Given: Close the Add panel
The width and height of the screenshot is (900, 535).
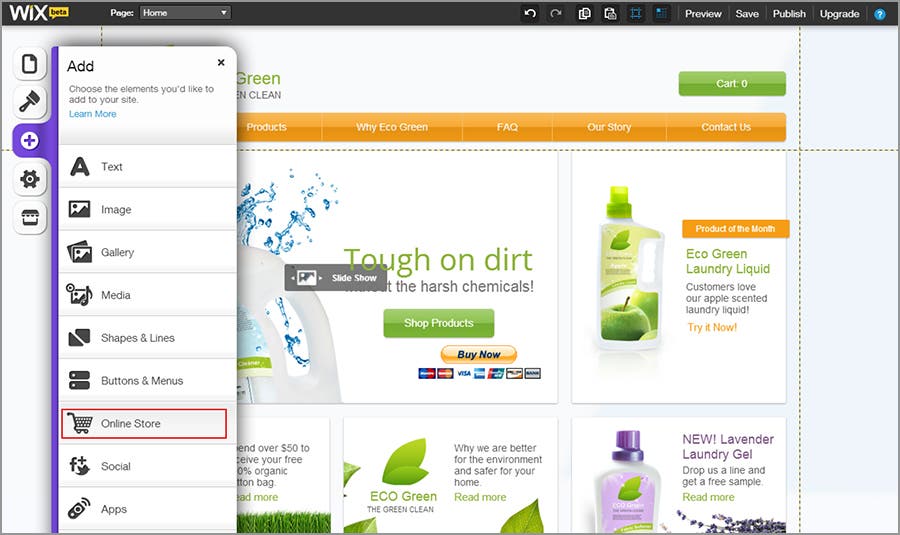Looking at the screenshot, I should (221, 62).
